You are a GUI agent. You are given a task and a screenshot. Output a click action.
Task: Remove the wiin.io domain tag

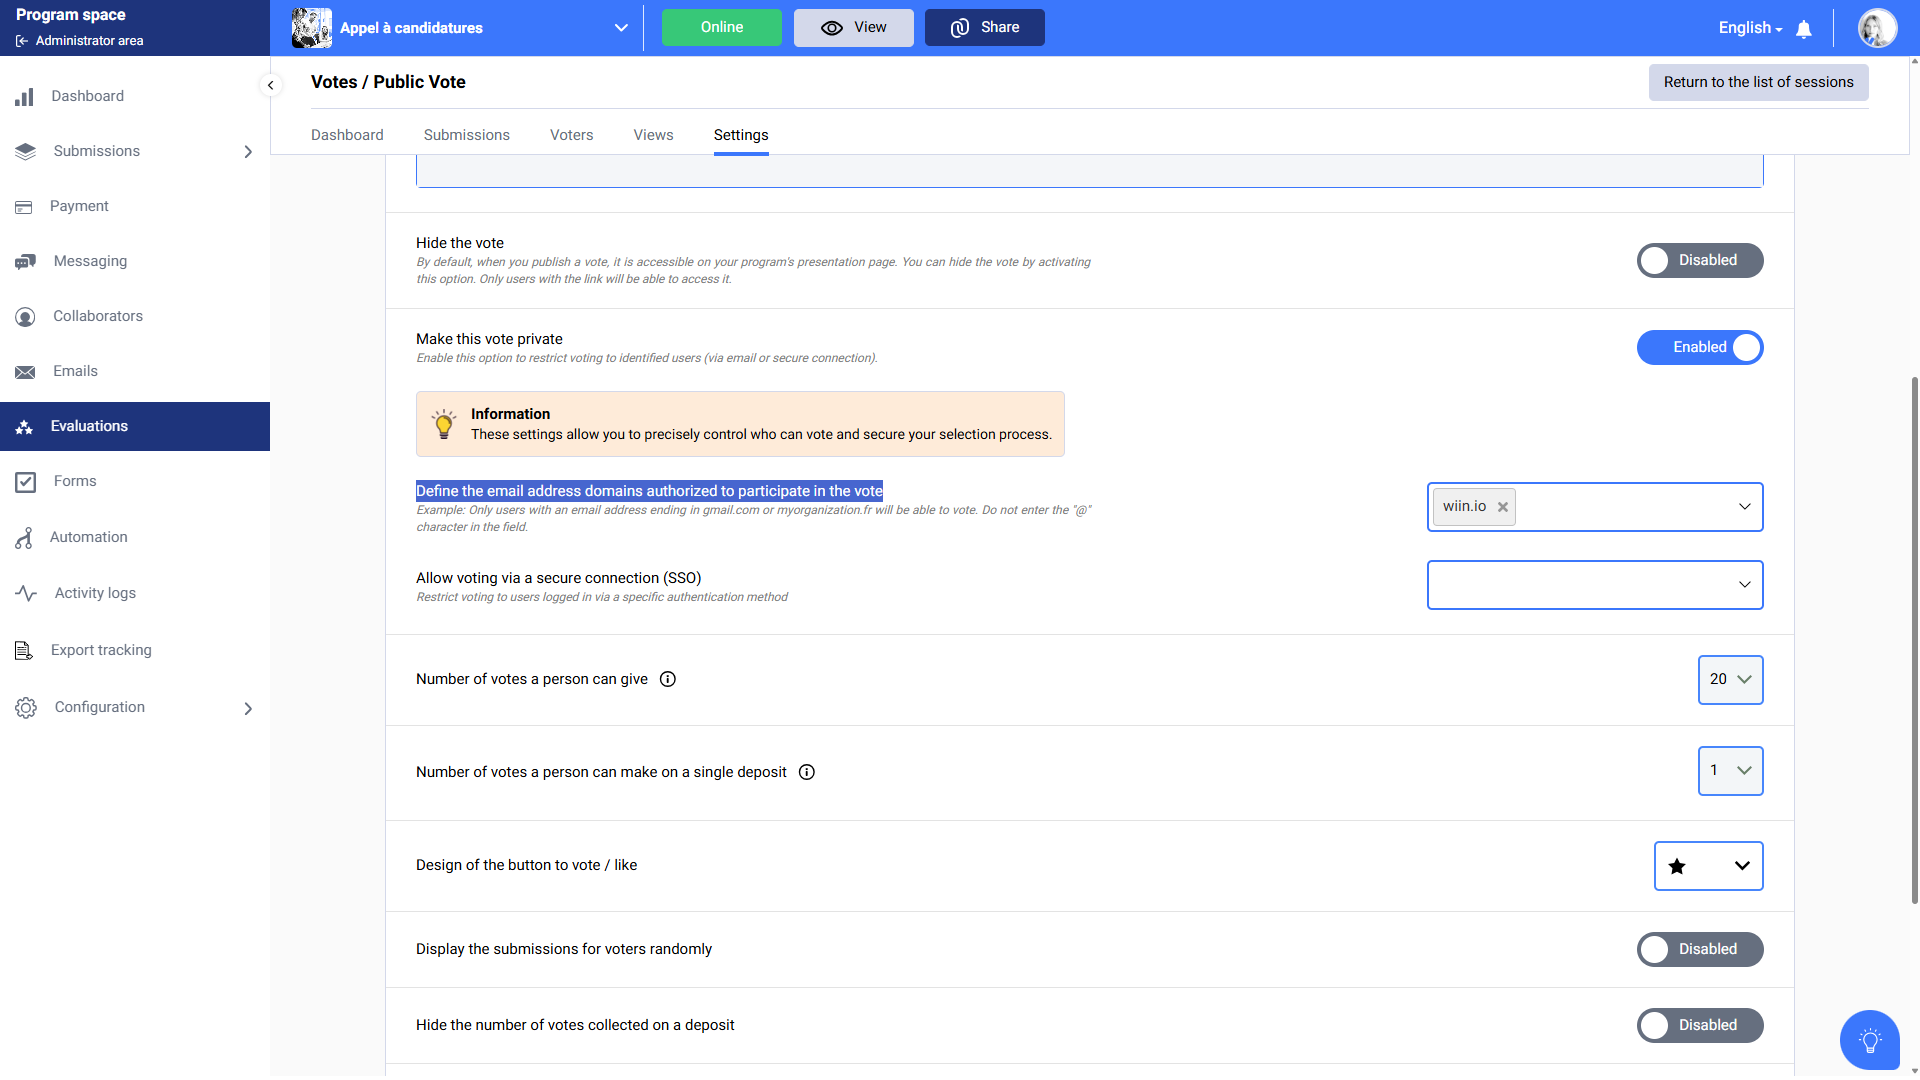pos(1502,507)
